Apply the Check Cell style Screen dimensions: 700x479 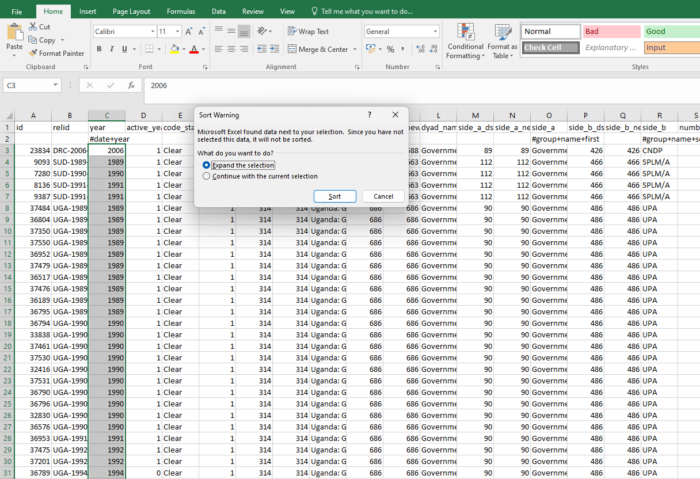coord(550,48)
